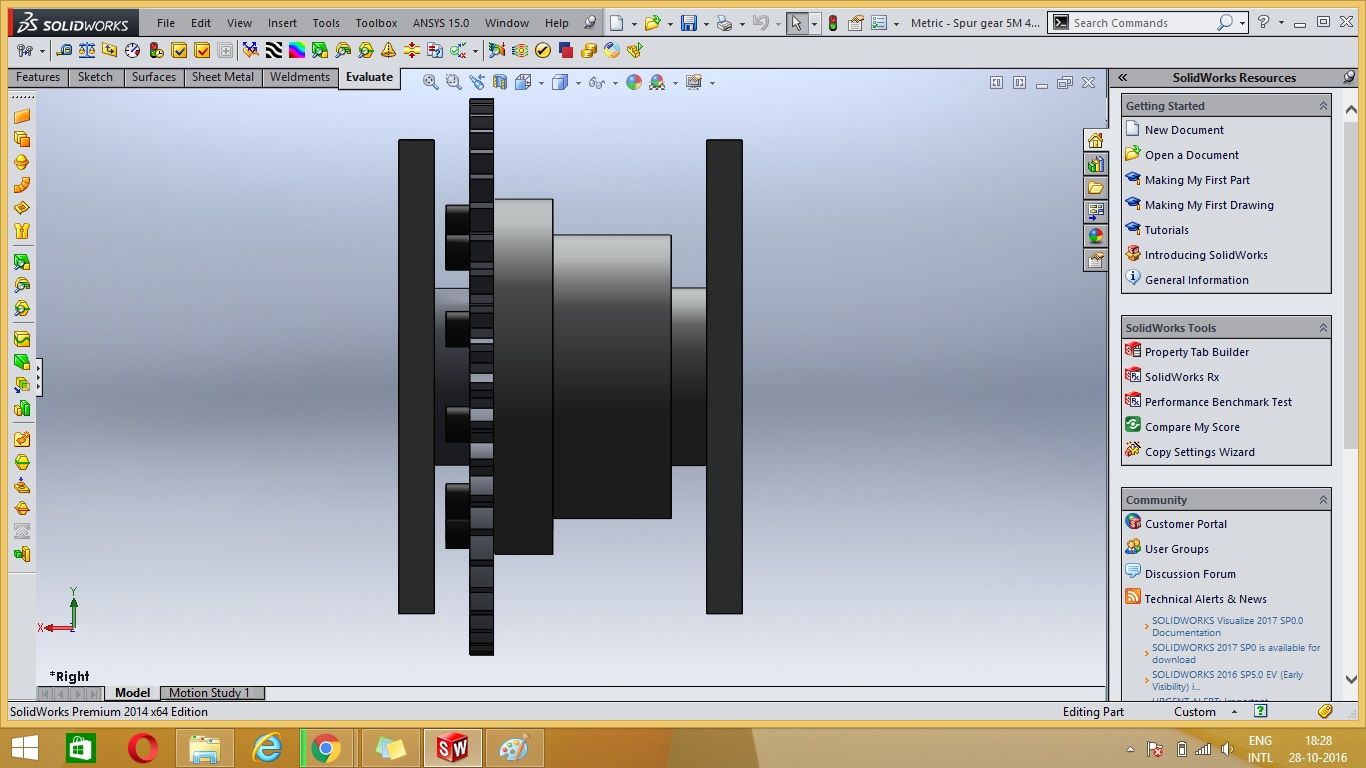This screenshot has height=768, width=1366.
Task: Pin the menu bar pushpin
Action: point(590,23)
